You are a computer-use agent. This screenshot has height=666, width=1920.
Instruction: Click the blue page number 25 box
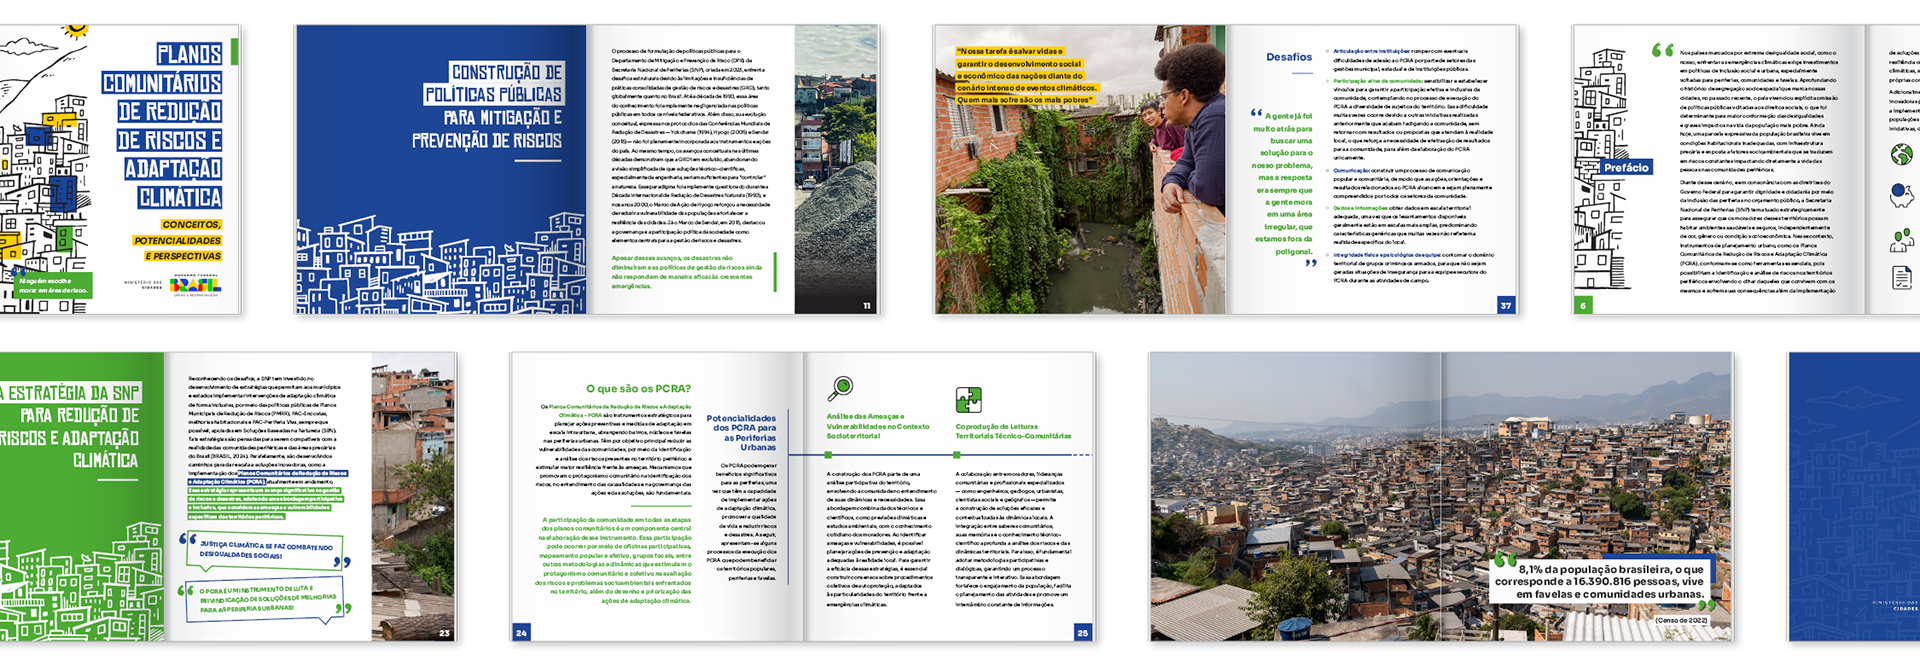[1082, 632]
